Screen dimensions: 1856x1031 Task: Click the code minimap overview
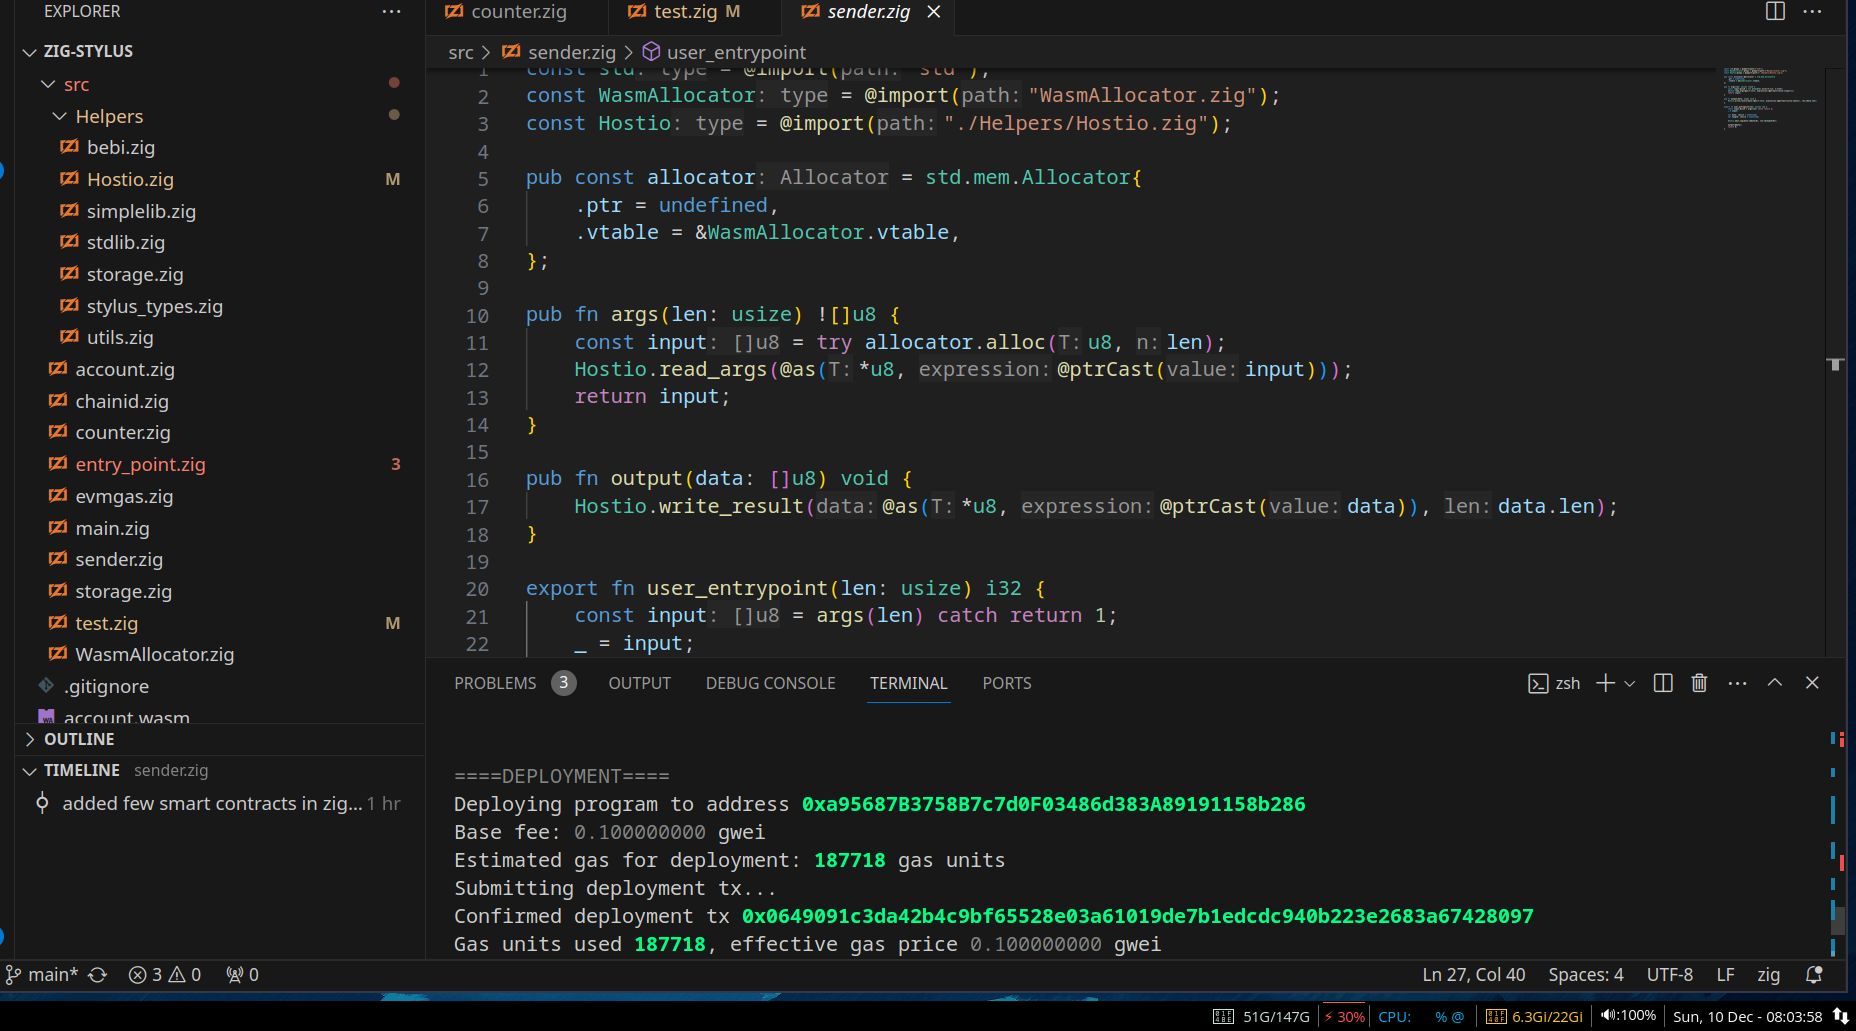click(x=1770, y=100)
